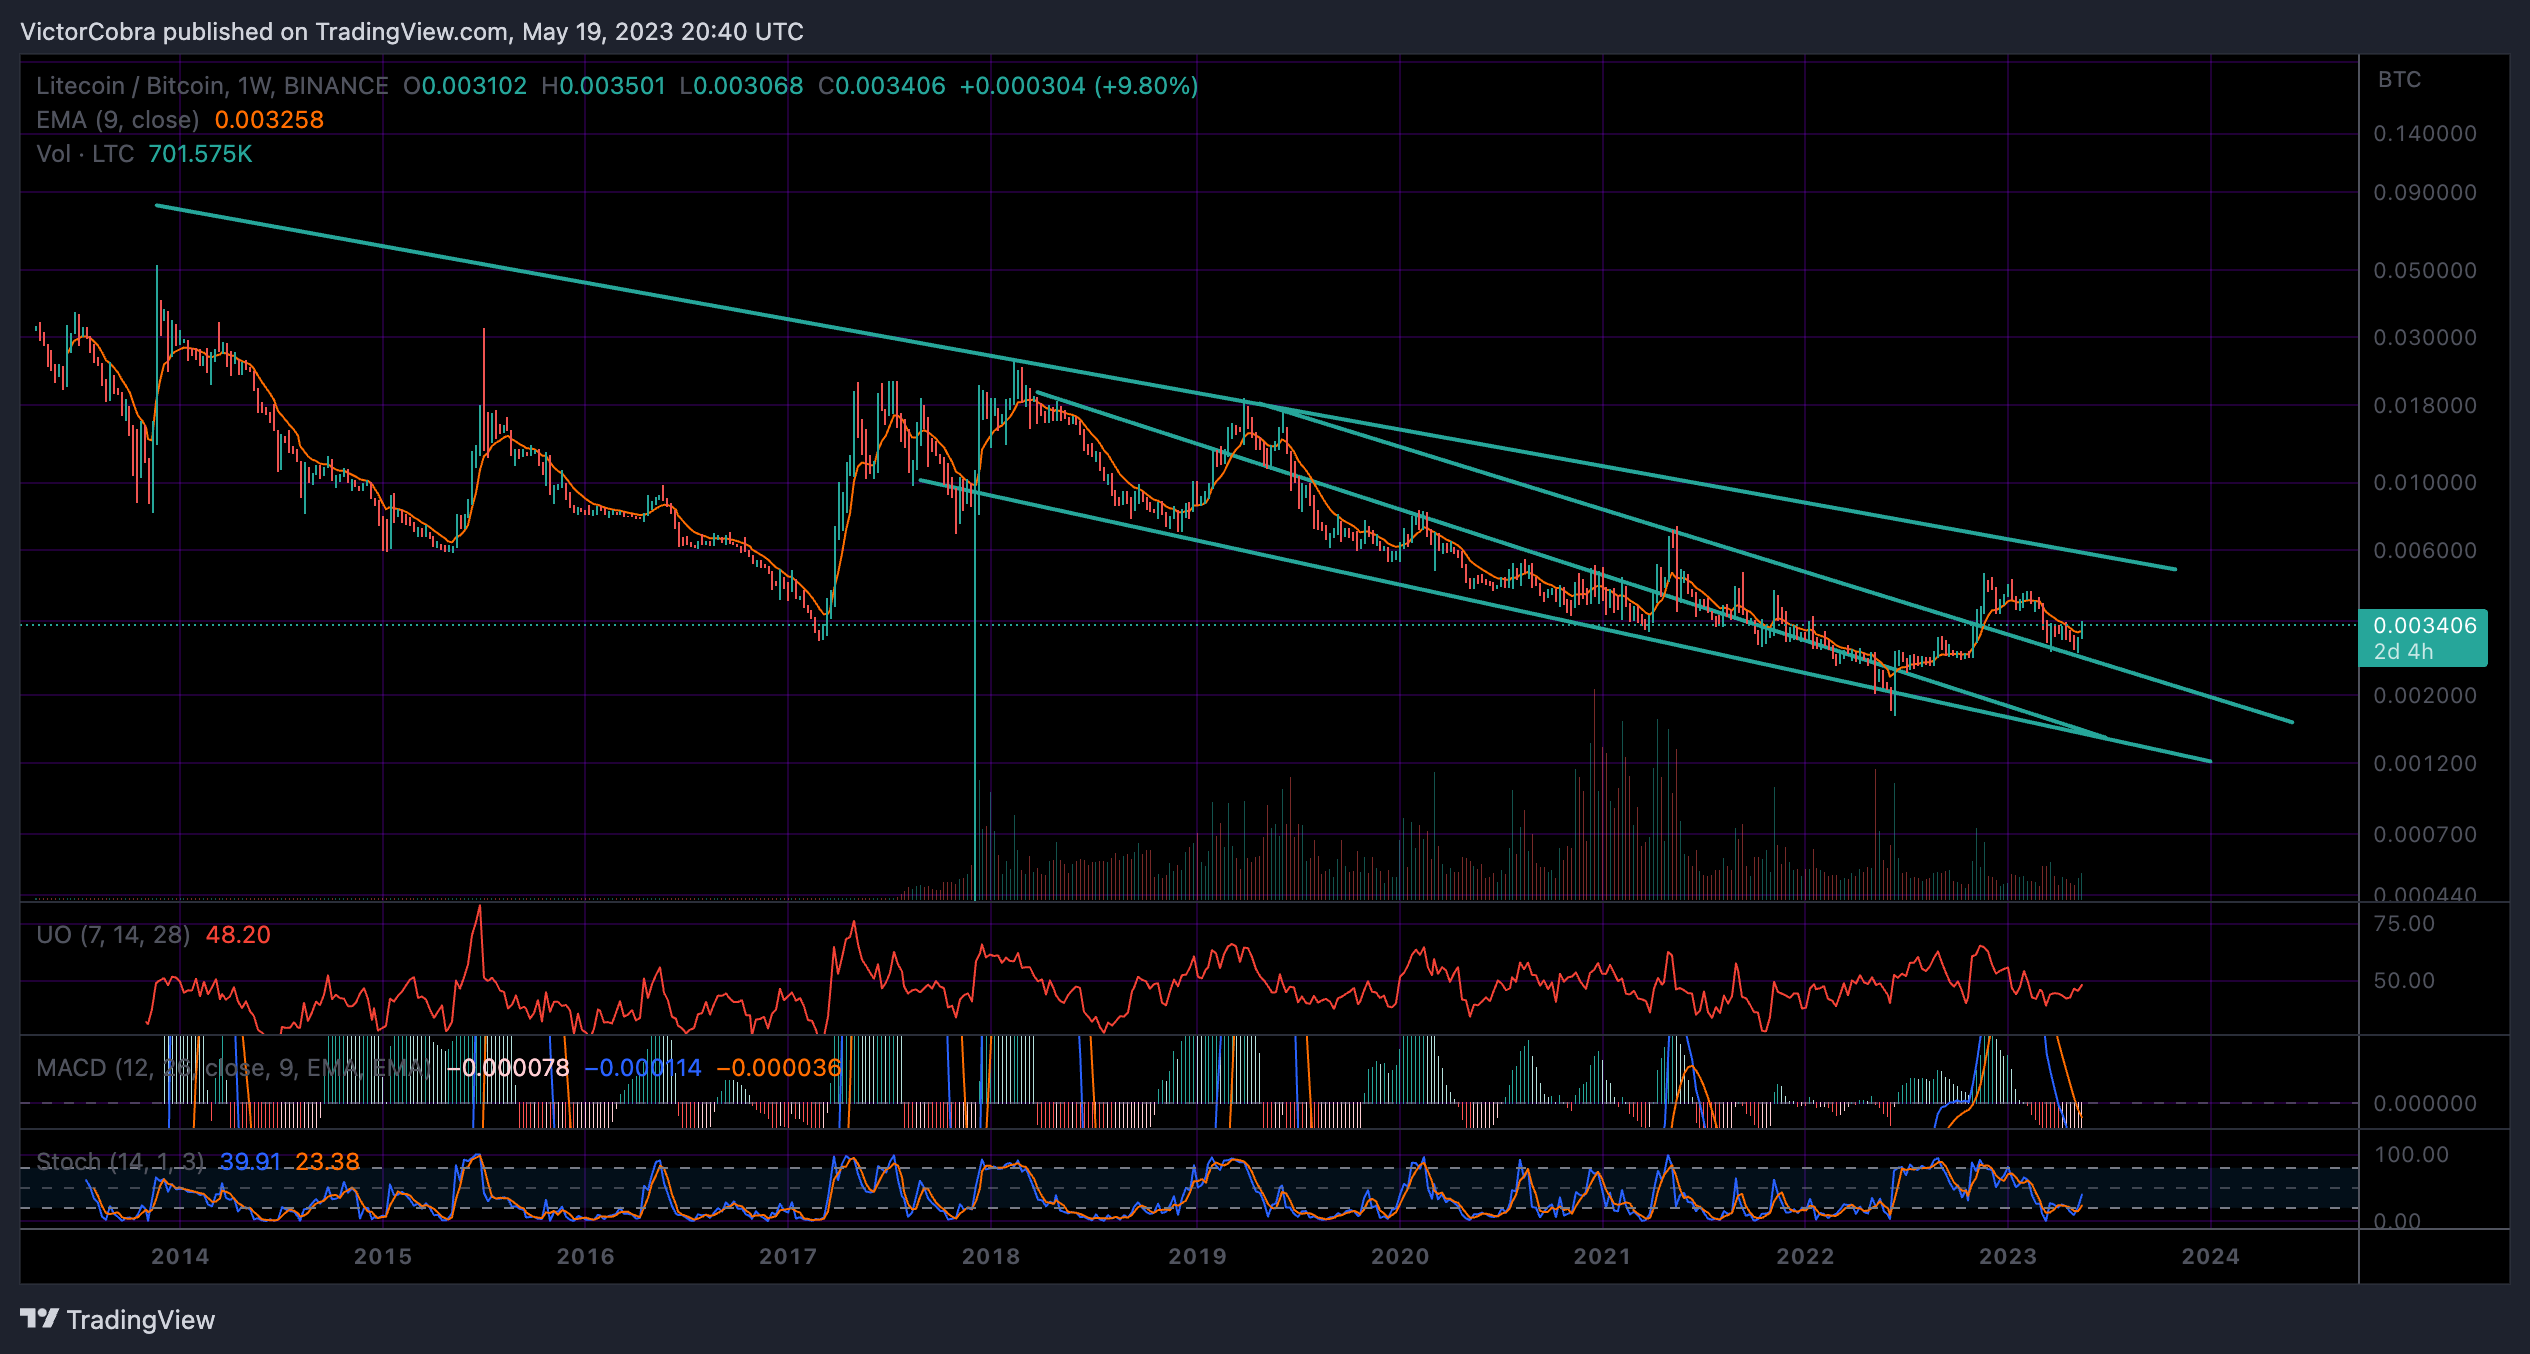Click the 0.050000 price axis label
Image resolution: width=2530 pixels, height=1354 pixels.
tap(2425, 271)
